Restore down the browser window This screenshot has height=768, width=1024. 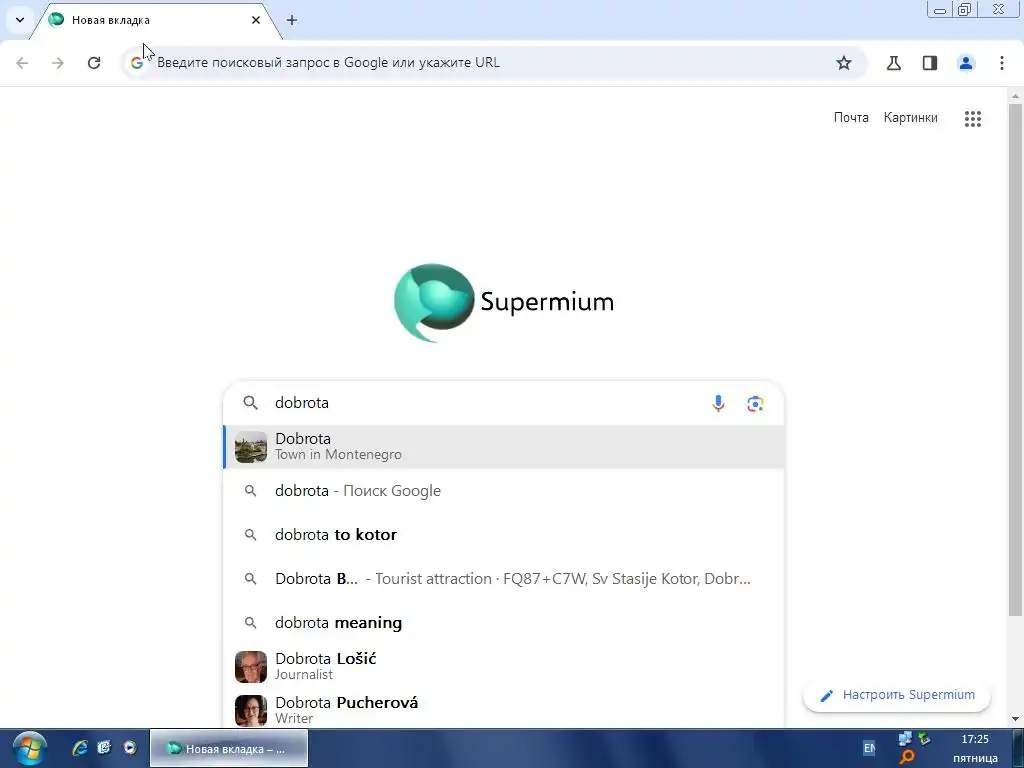965,9
